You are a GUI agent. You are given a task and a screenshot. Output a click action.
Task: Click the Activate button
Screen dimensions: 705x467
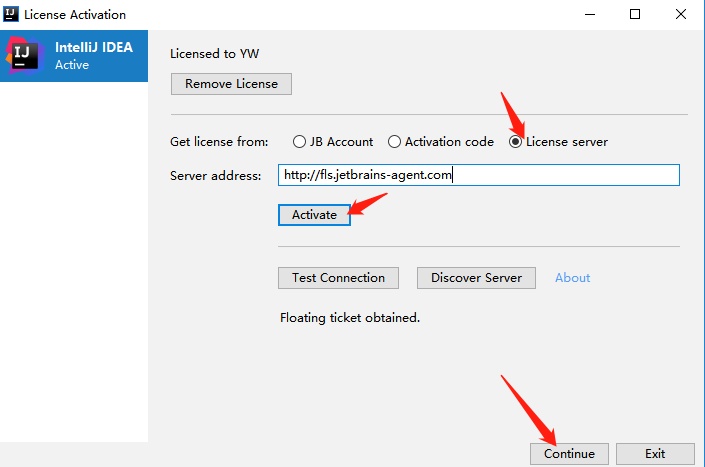[x=314, y=215]
